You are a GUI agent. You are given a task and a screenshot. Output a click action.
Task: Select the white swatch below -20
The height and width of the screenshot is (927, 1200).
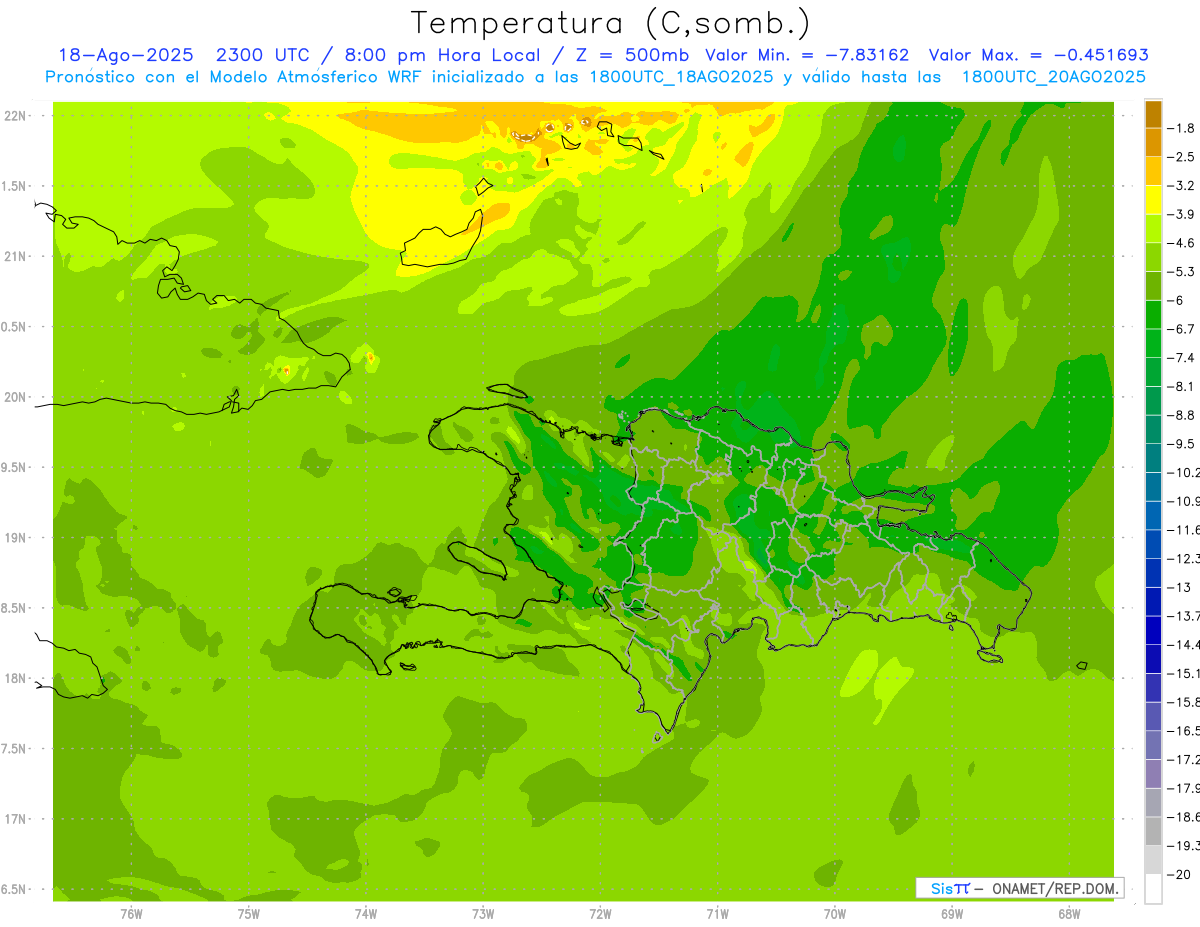click(x=1153, y=889)
